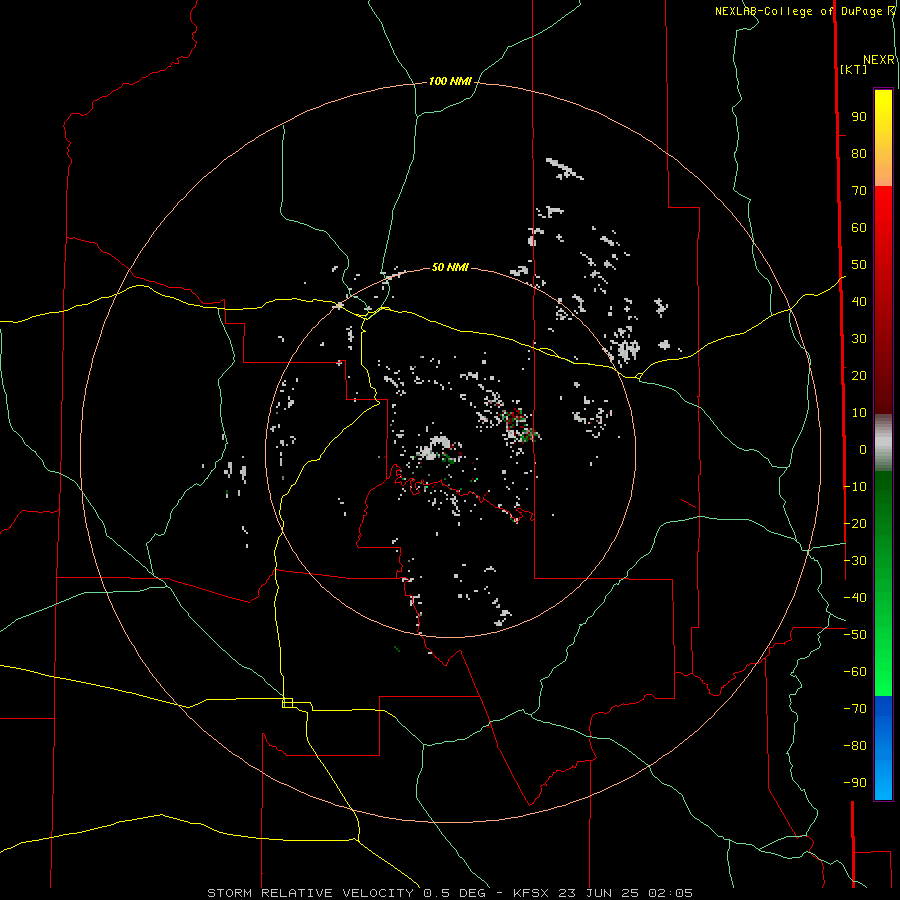
Task: Click the "23 JUN 25" date text
Action: (598, 893)
